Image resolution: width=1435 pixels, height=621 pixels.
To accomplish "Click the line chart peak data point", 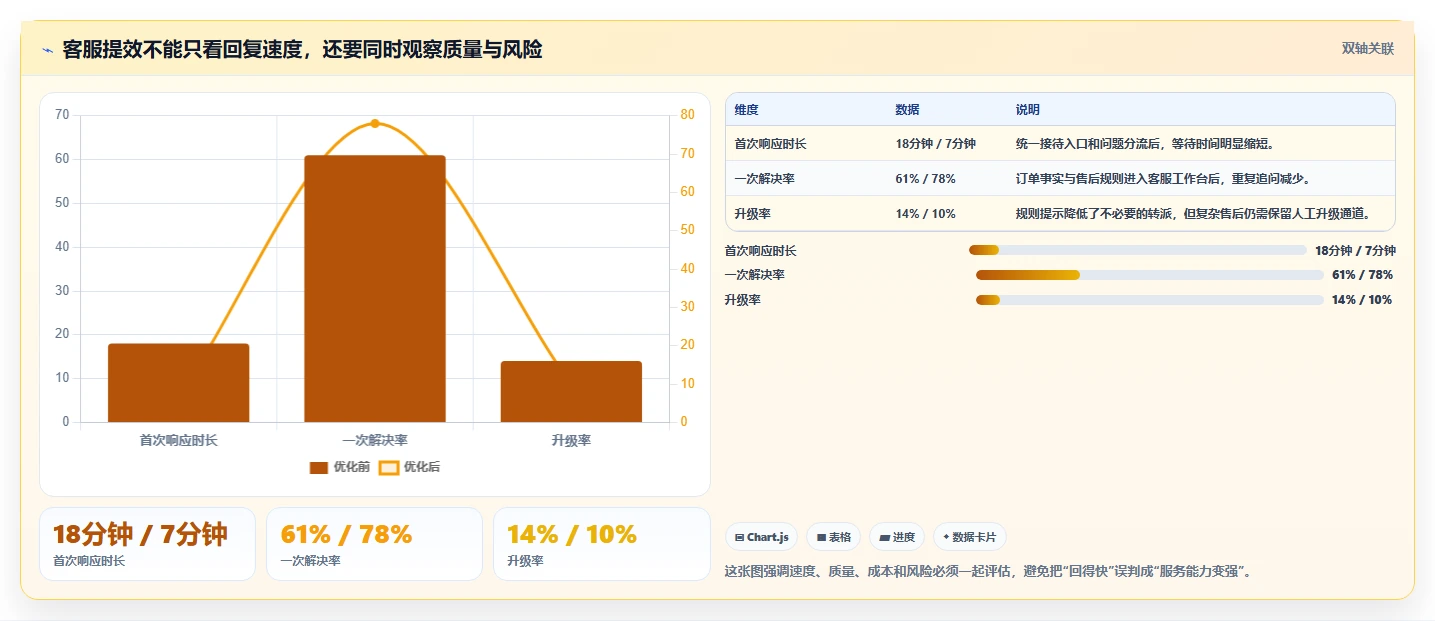I will point(375,123).
